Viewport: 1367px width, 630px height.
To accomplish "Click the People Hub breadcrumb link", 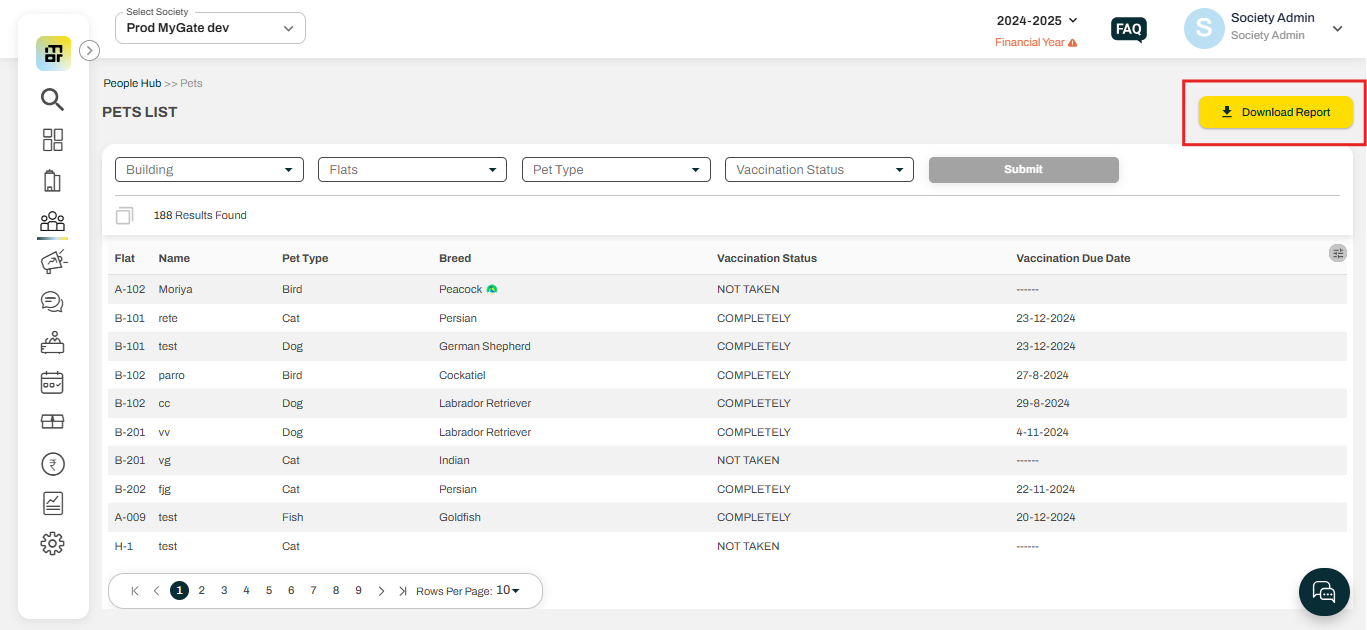I will 132,83.
